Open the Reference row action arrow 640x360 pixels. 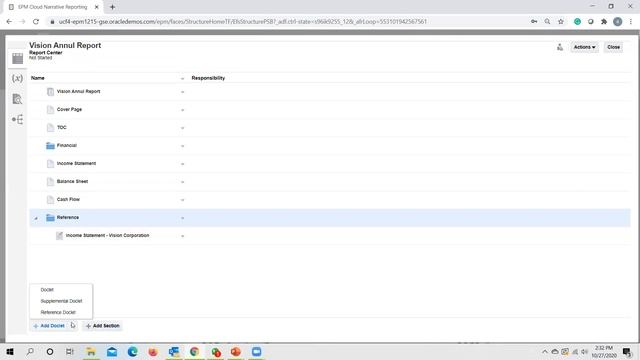(x=182, y=218)
